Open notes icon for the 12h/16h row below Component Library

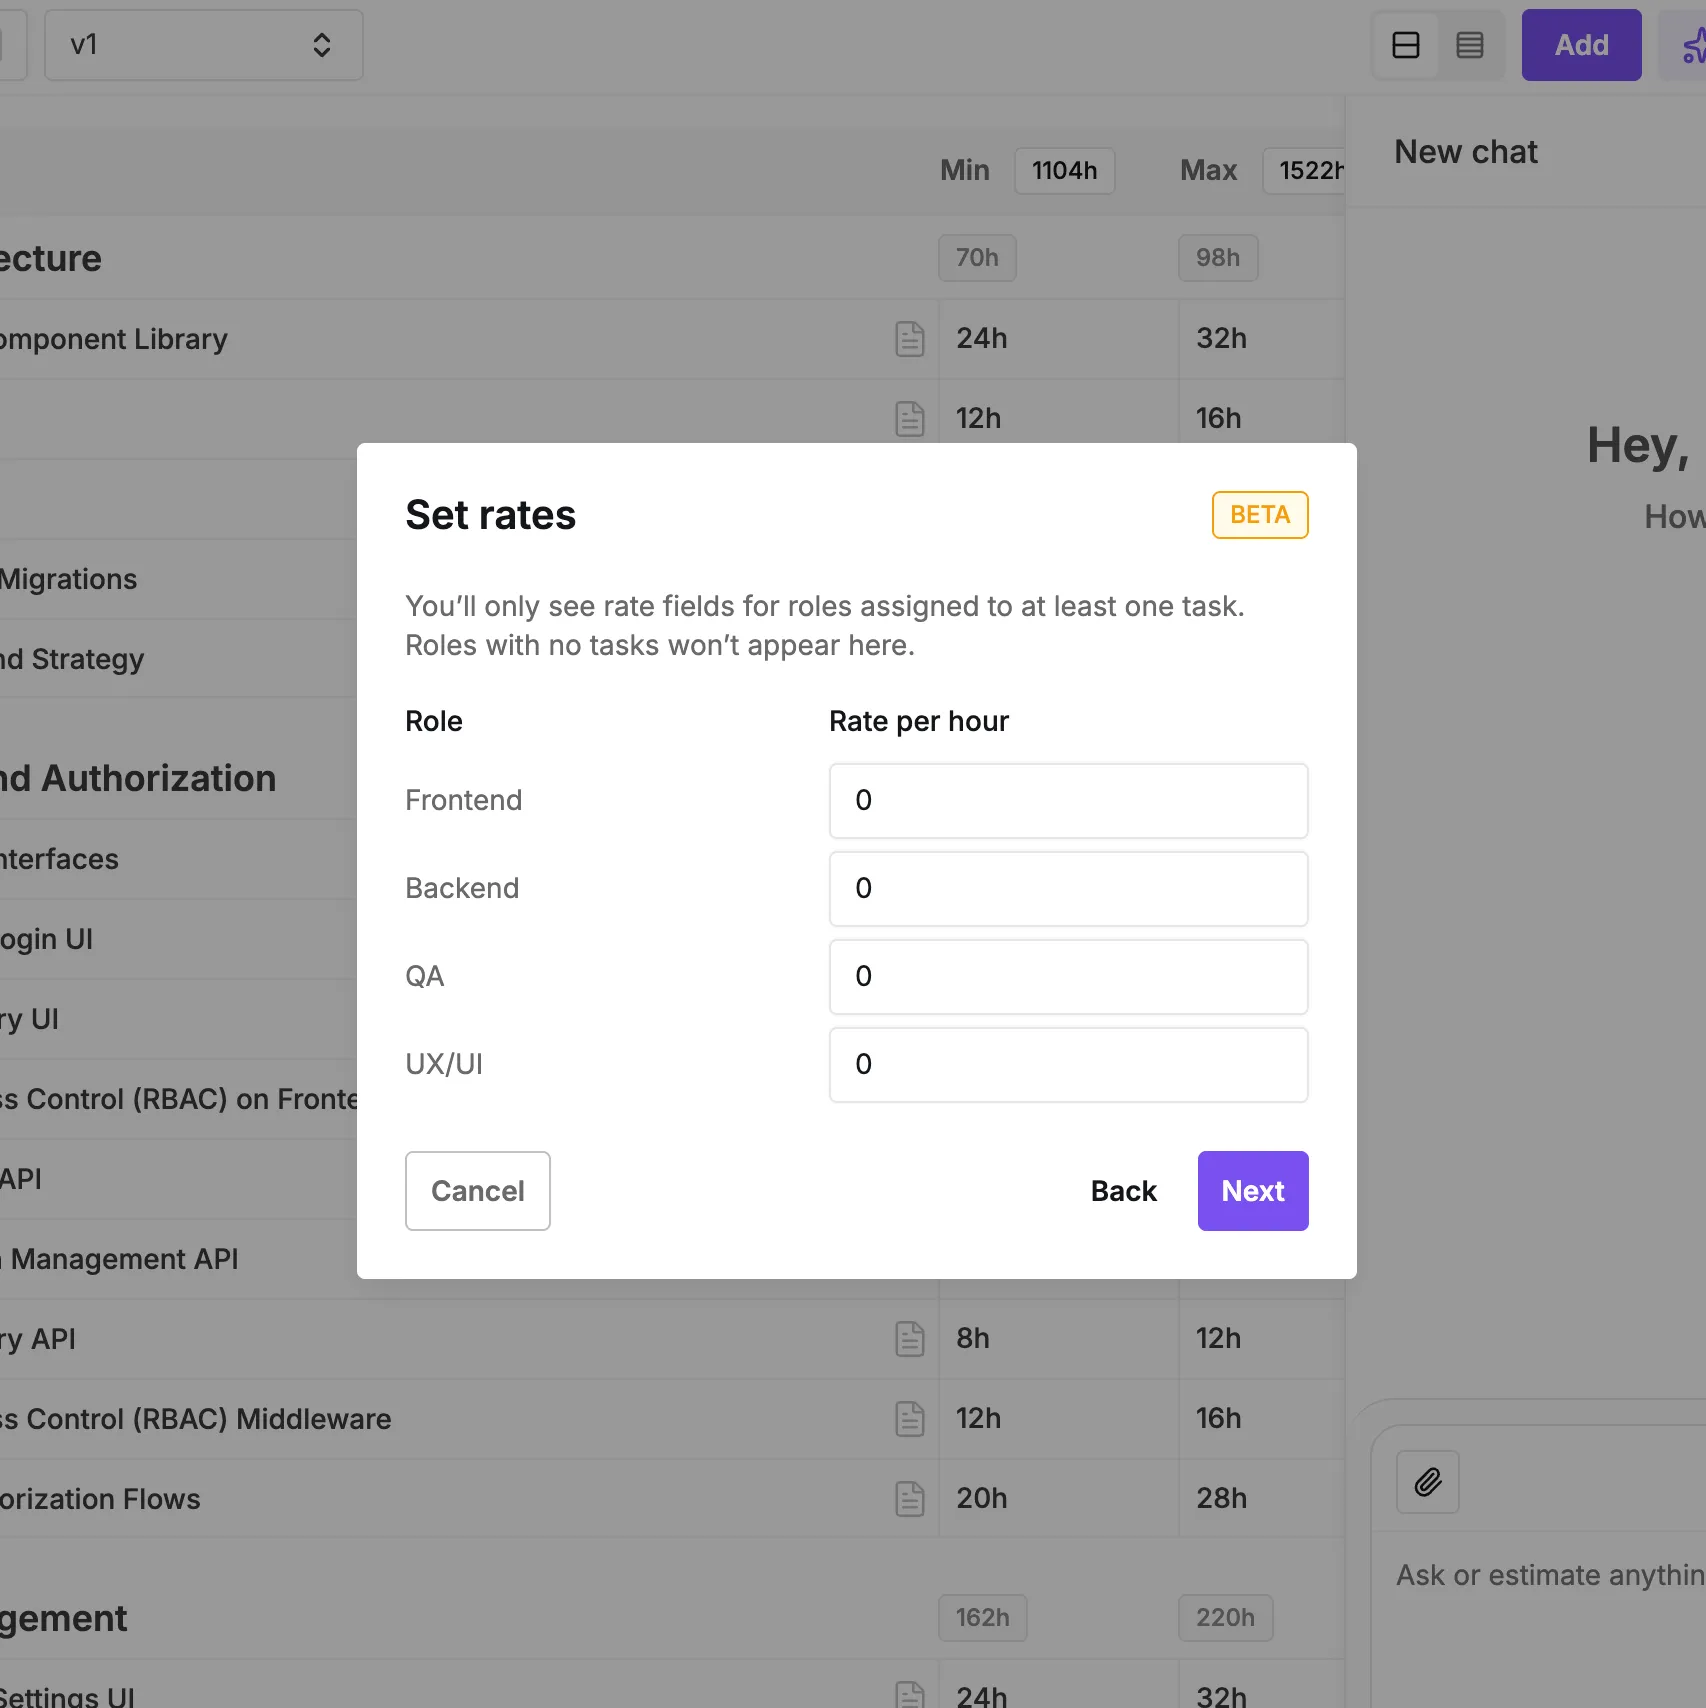(909, 419)
